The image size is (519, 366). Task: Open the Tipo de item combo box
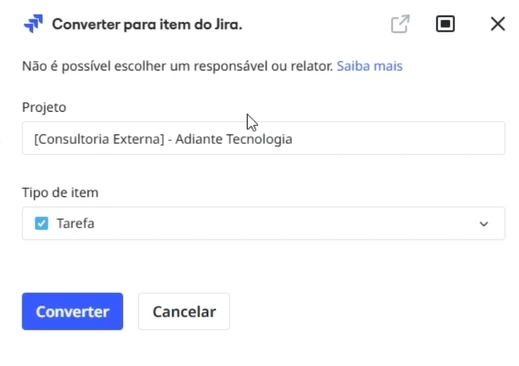pos(264,223)
